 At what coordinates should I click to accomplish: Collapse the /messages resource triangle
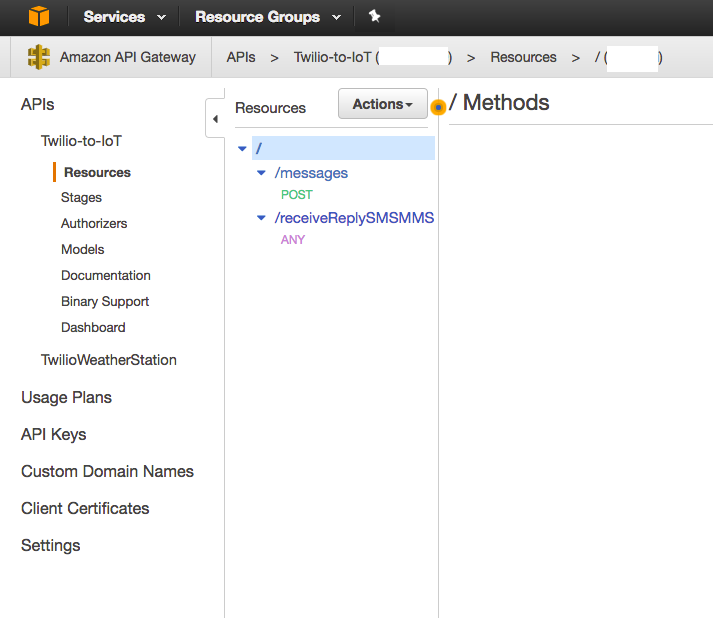[261, 173]
